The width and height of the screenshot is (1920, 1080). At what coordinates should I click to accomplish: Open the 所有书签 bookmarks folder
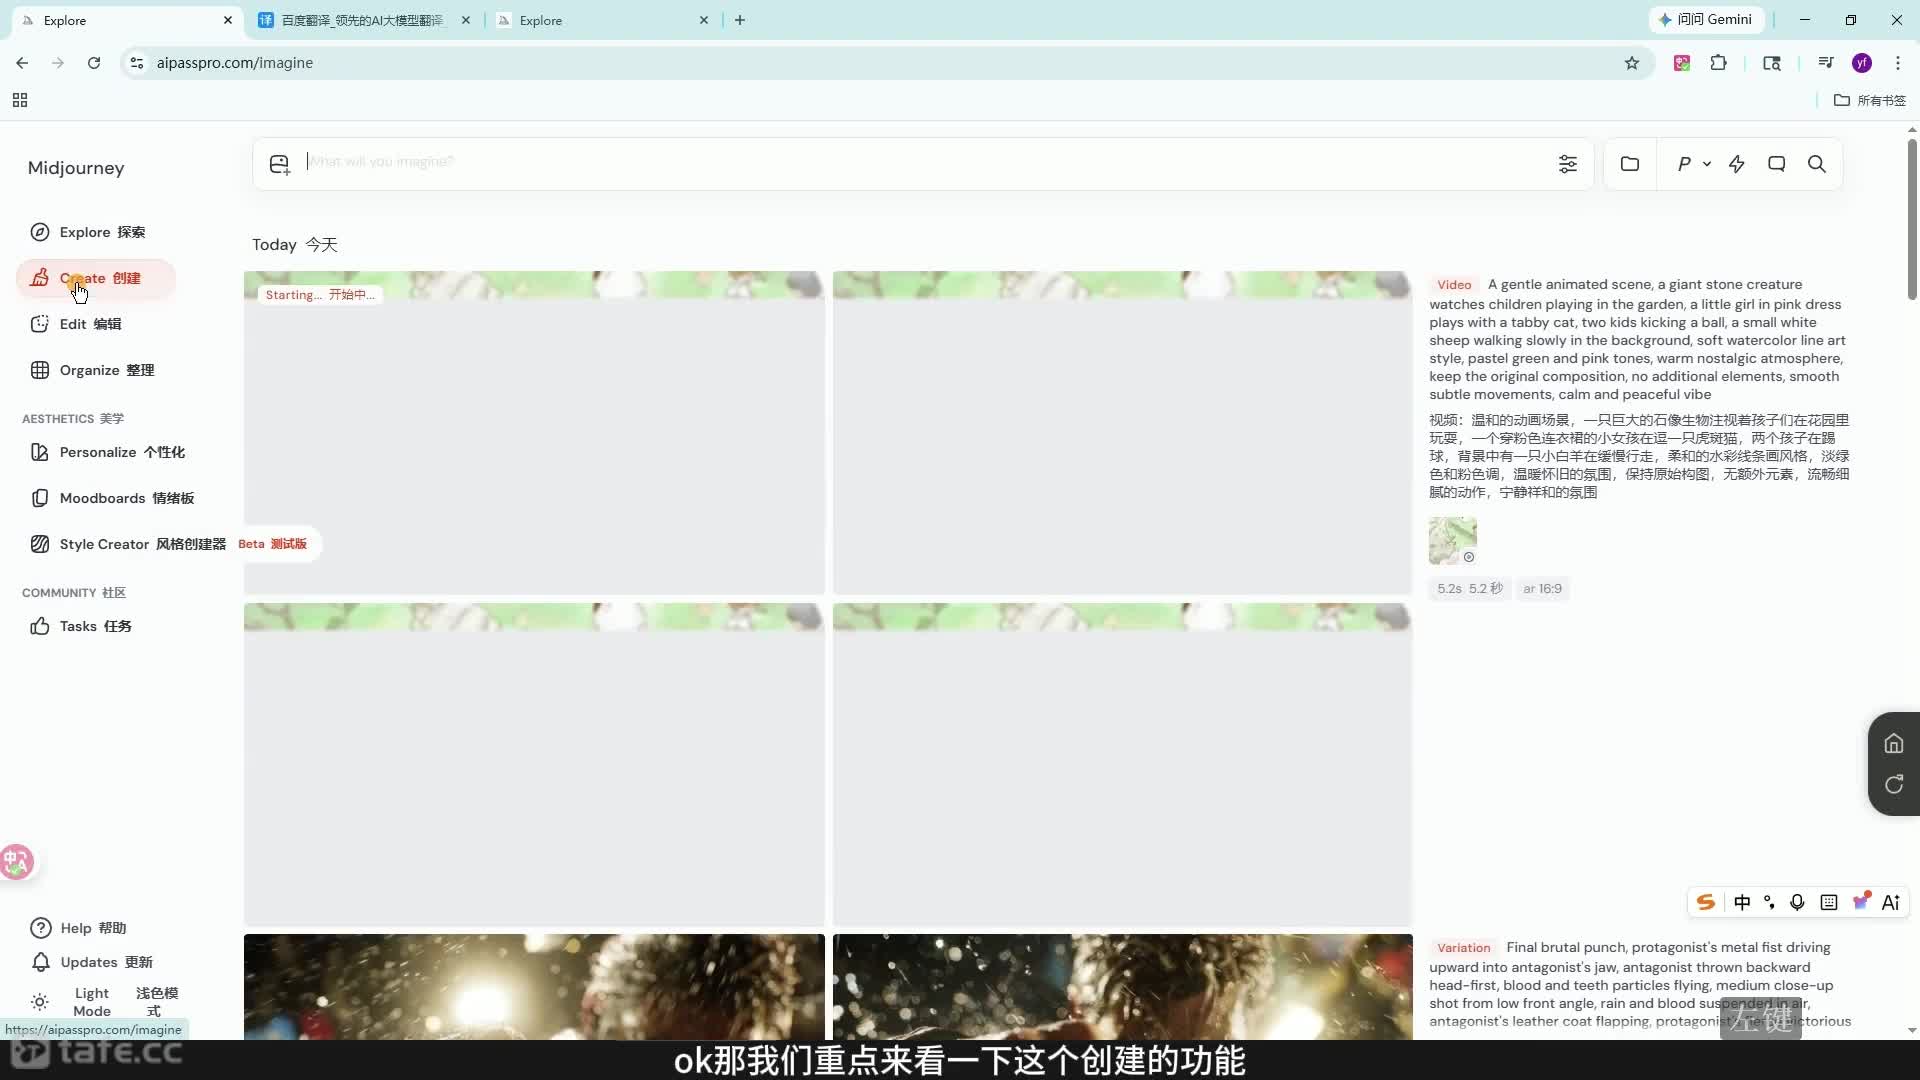1870,100
